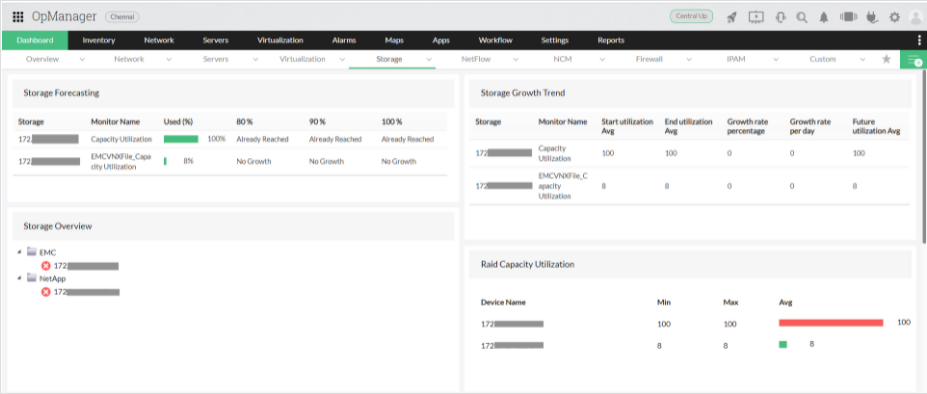This screenshot has height=394, width=927.
Task: Expand the NetFlow tab dropdown chevron
Action: (x=516, y=59)
